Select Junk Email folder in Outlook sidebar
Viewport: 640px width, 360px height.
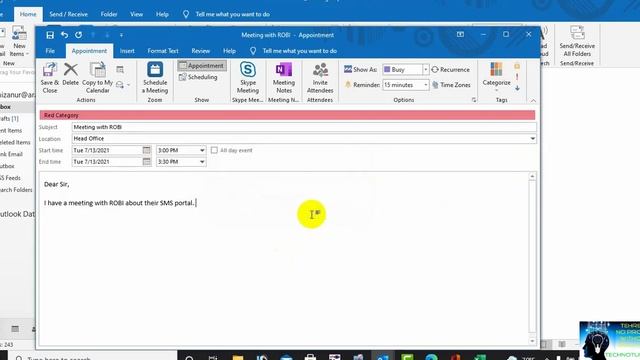point(12,154)
